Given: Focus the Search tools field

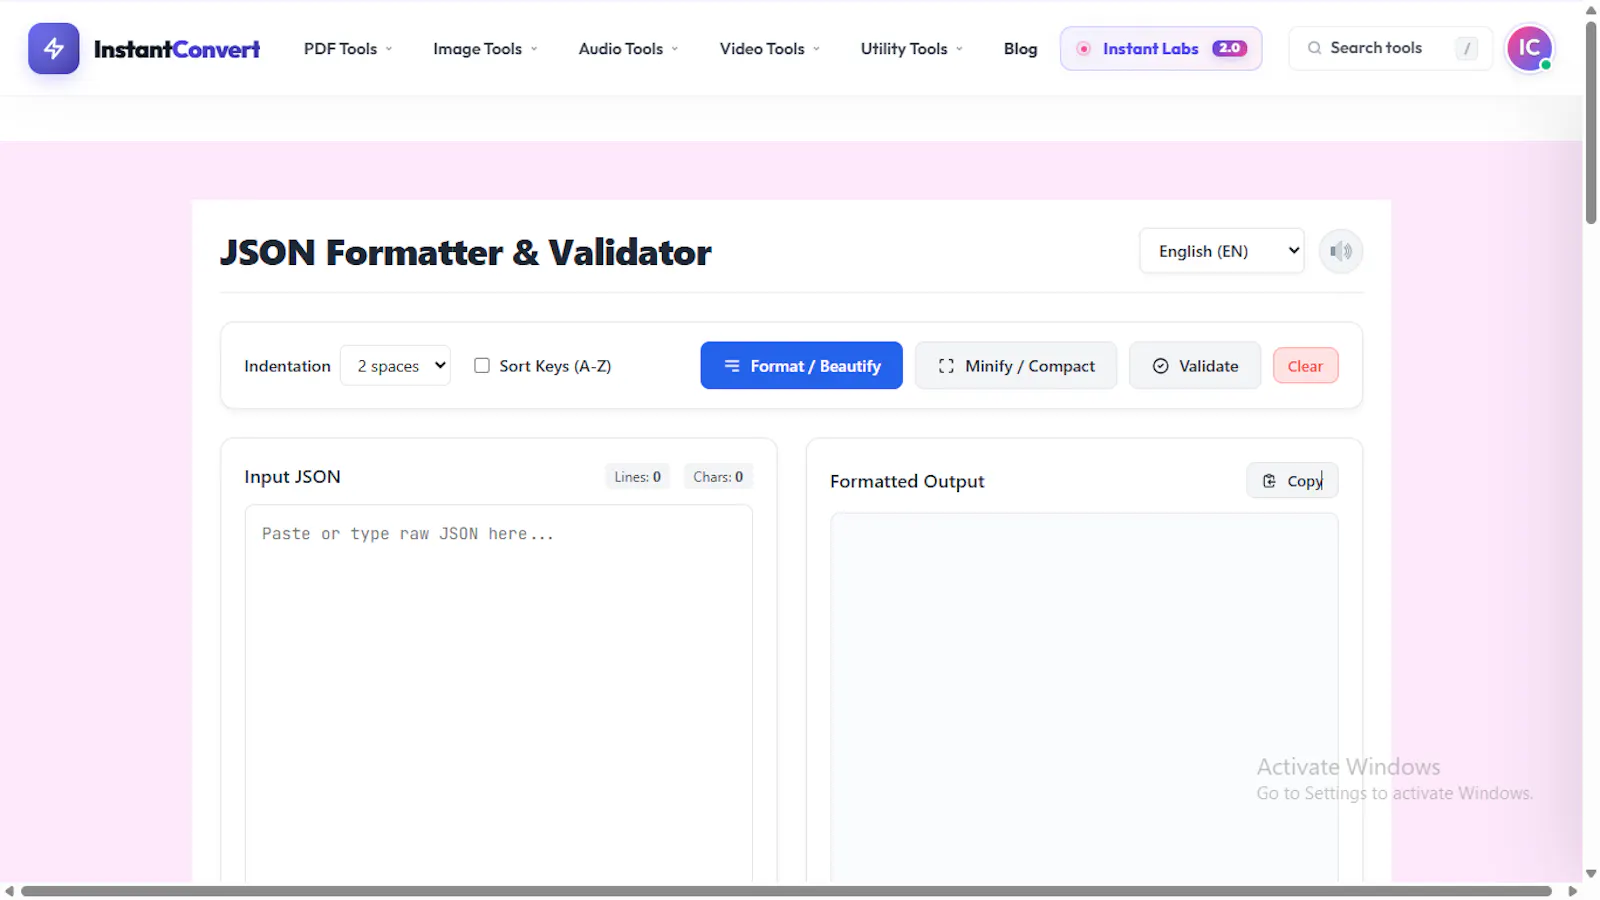Looking at the screenshot, I should (1391, 48).
